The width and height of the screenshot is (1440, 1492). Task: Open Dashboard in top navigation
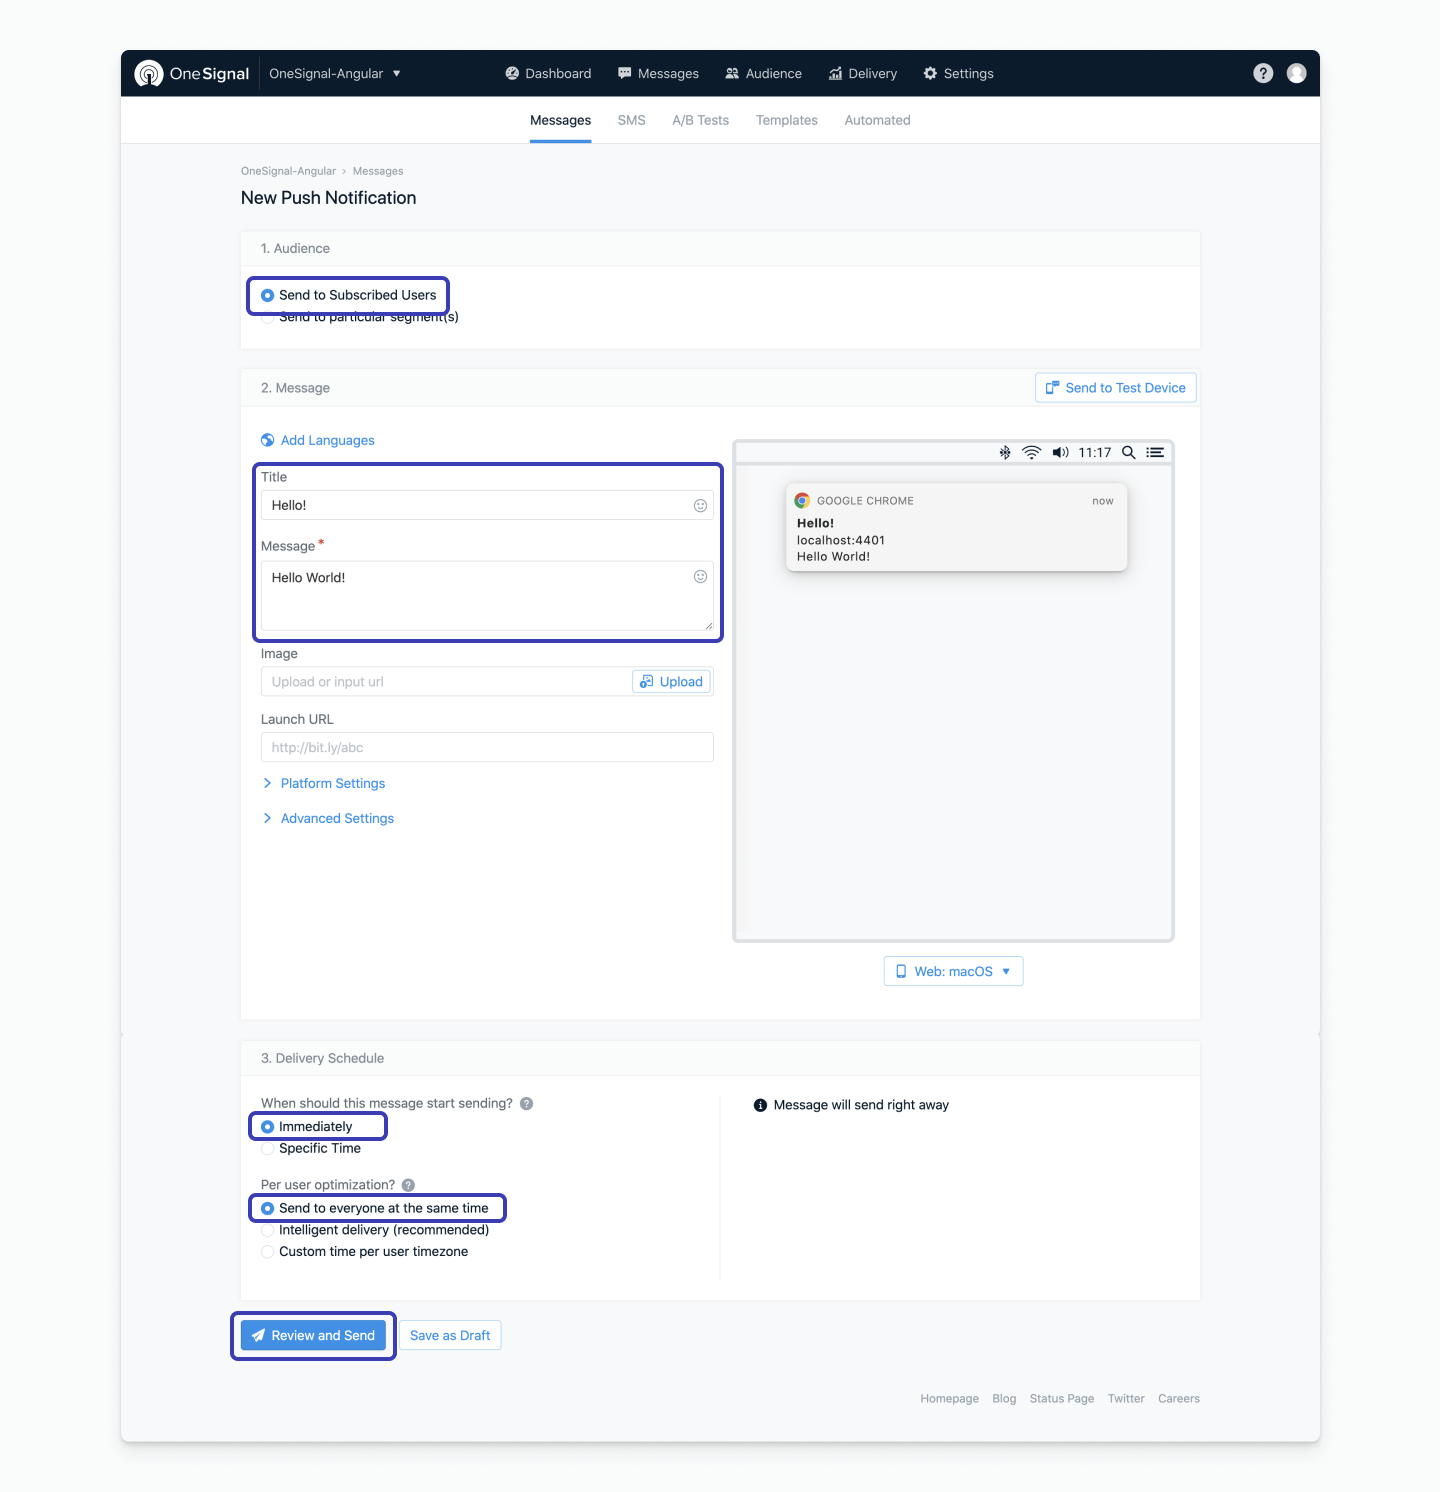point(548,73)
